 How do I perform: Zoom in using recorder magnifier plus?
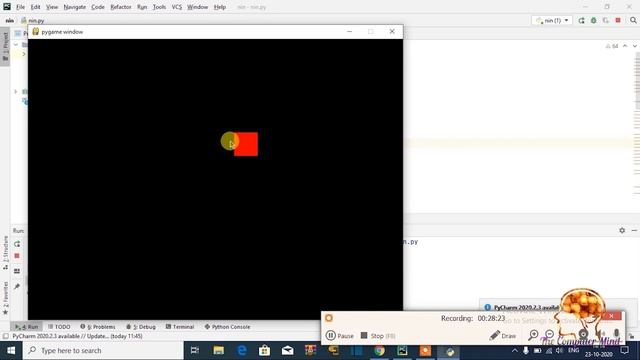tap(533, 336)
